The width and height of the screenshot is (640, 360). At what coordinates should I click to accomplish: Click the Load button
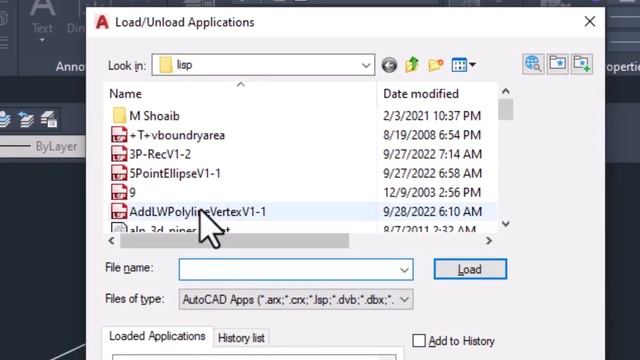pos(470,269)
